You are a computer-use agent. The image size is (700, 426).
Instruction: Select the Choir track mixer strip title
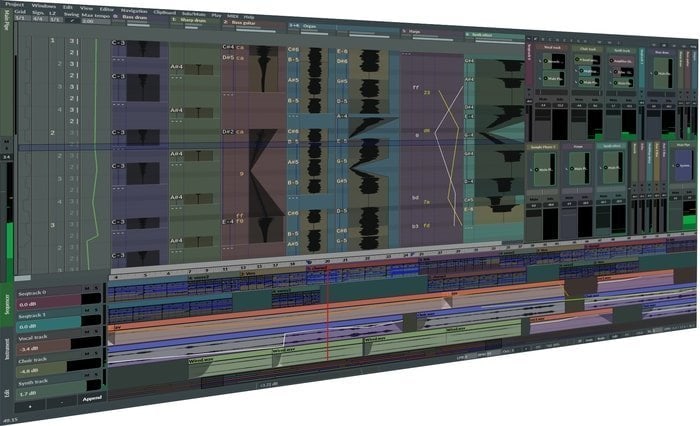pyautogui.click(x=588, y=49)
